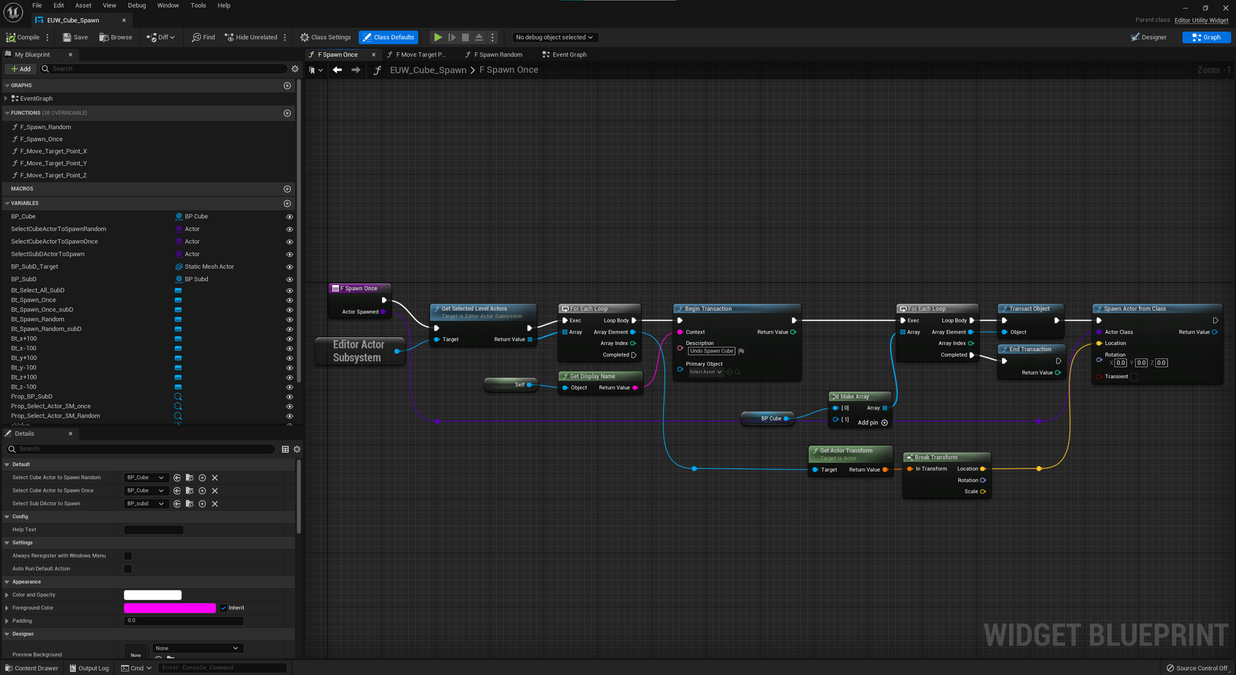The height and width of the screenshot is (675, 1236).
Task: Toggle visibility of Bt_Spawn_Once variable
Action: (290, 300)
